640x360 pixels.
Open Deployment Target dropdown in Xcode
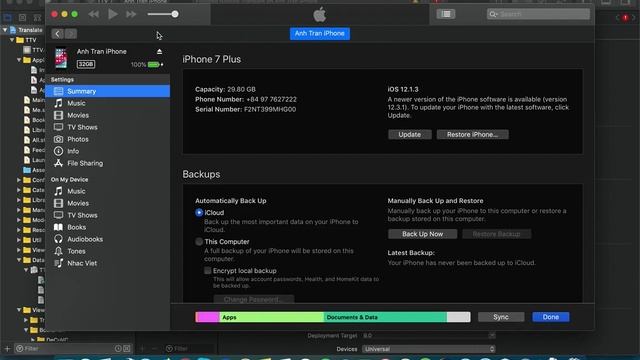(x=429, y=336)
